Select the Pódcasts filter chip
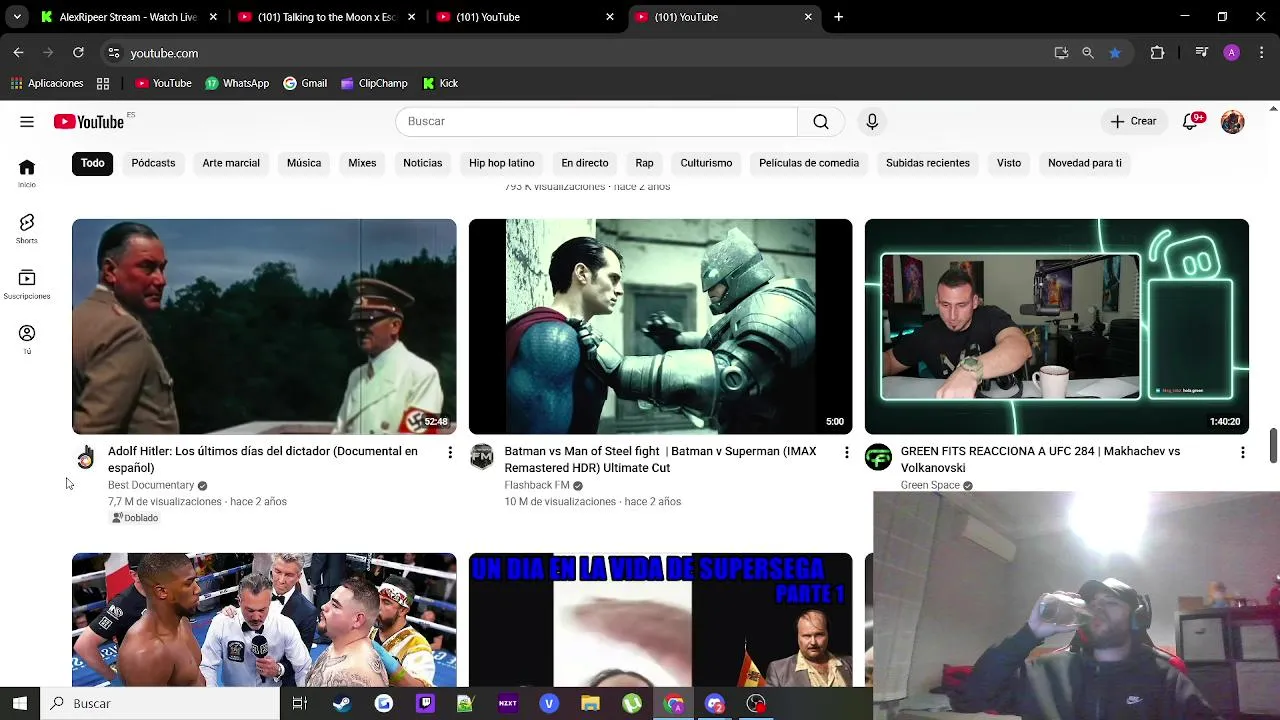Screen dimensions: 1280x720 pos(153,163)
